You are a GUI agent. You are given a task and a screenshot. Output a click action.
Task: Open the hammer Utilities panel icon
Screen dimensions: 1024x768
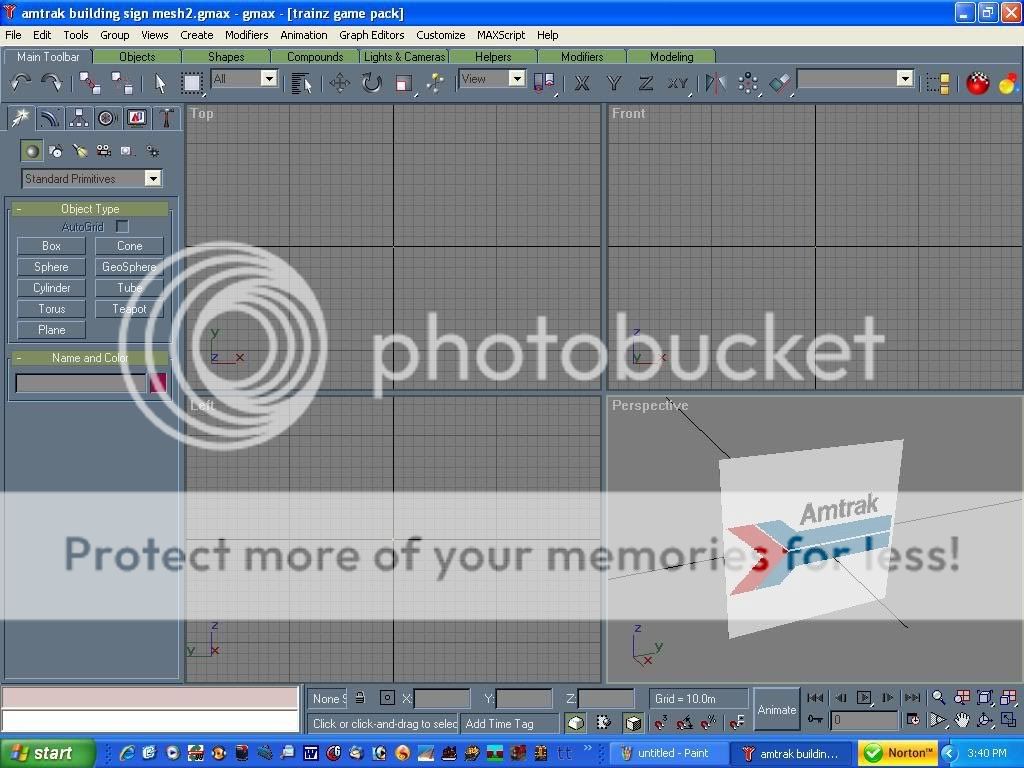coord(166,118)
